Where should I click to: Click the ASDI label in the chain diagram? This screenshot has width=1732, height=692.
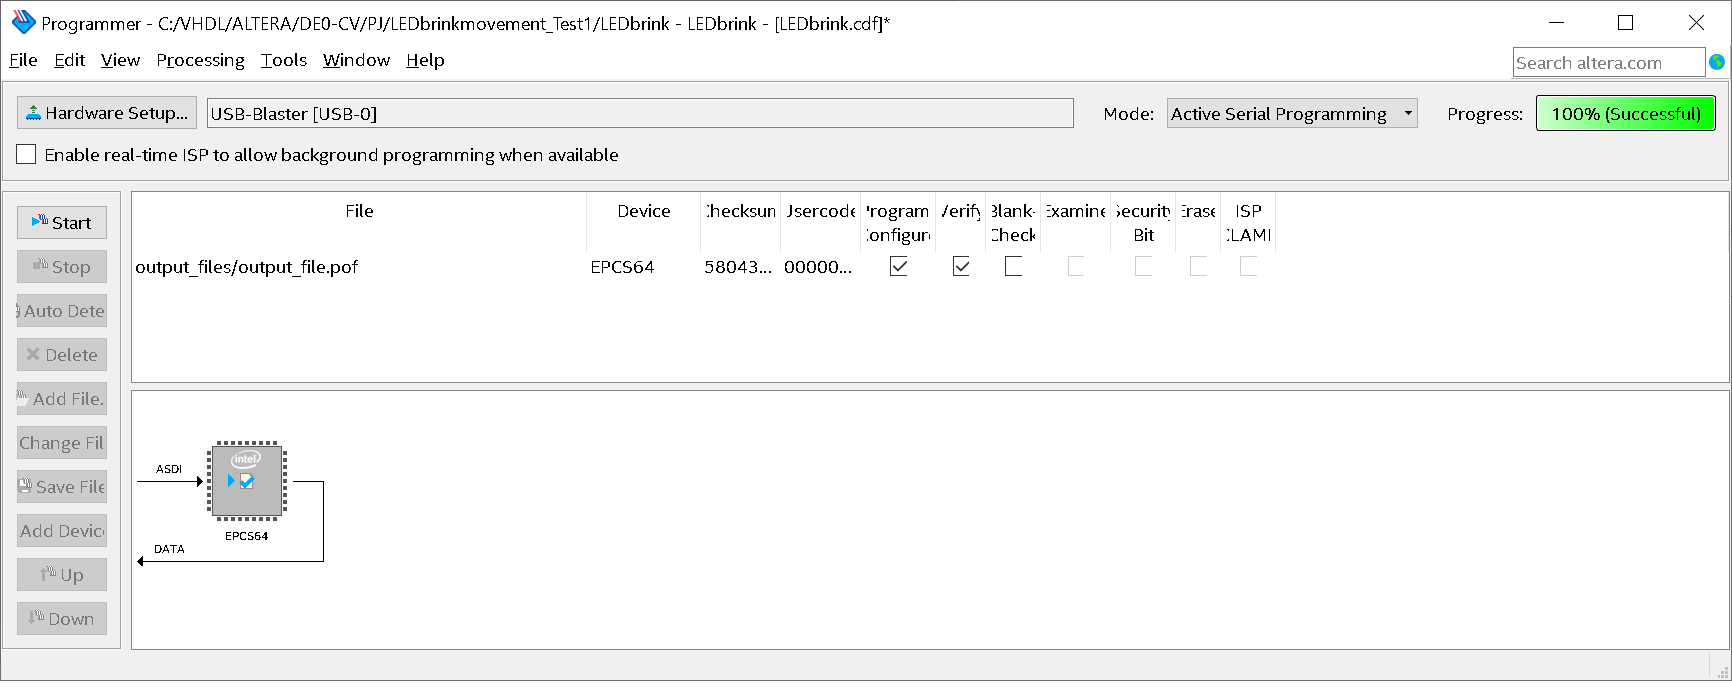click(169, 469)
